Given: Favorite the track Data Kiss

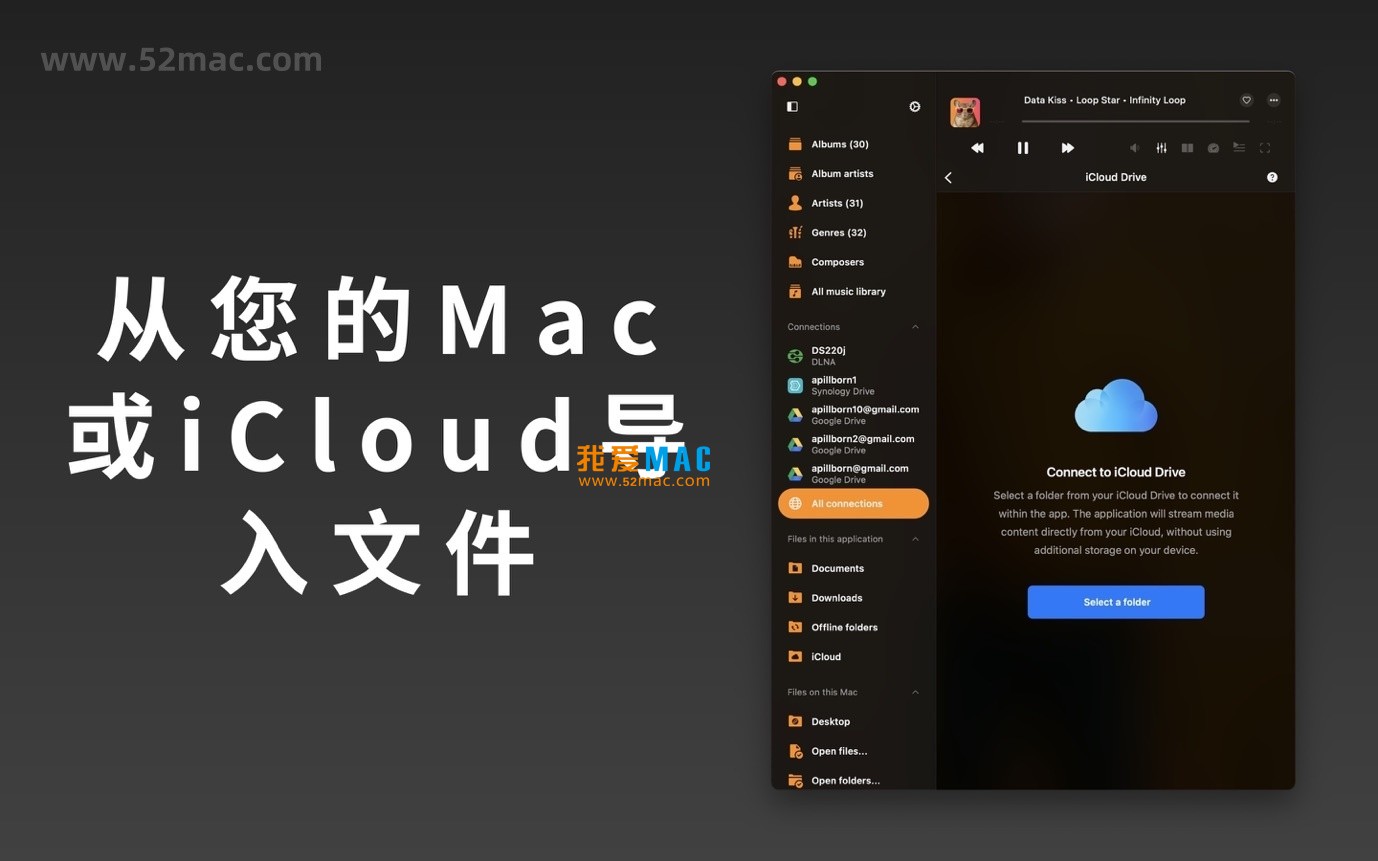Looking at the screenshot, I should (x=1246, y=100).
